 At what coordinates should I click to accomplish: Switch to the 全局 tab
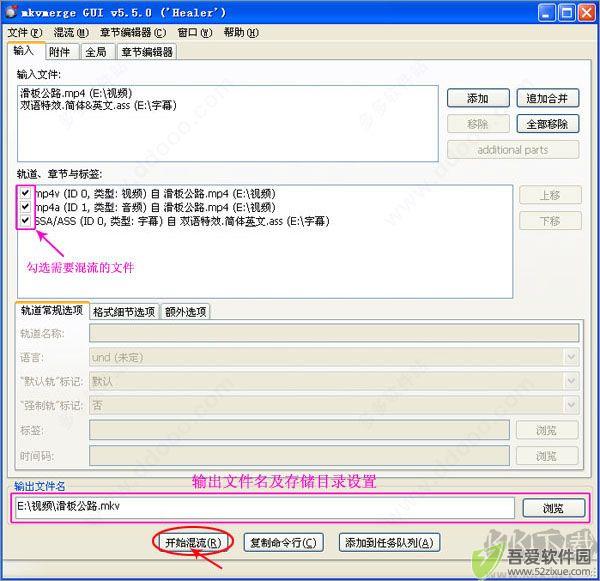(97, 52)
